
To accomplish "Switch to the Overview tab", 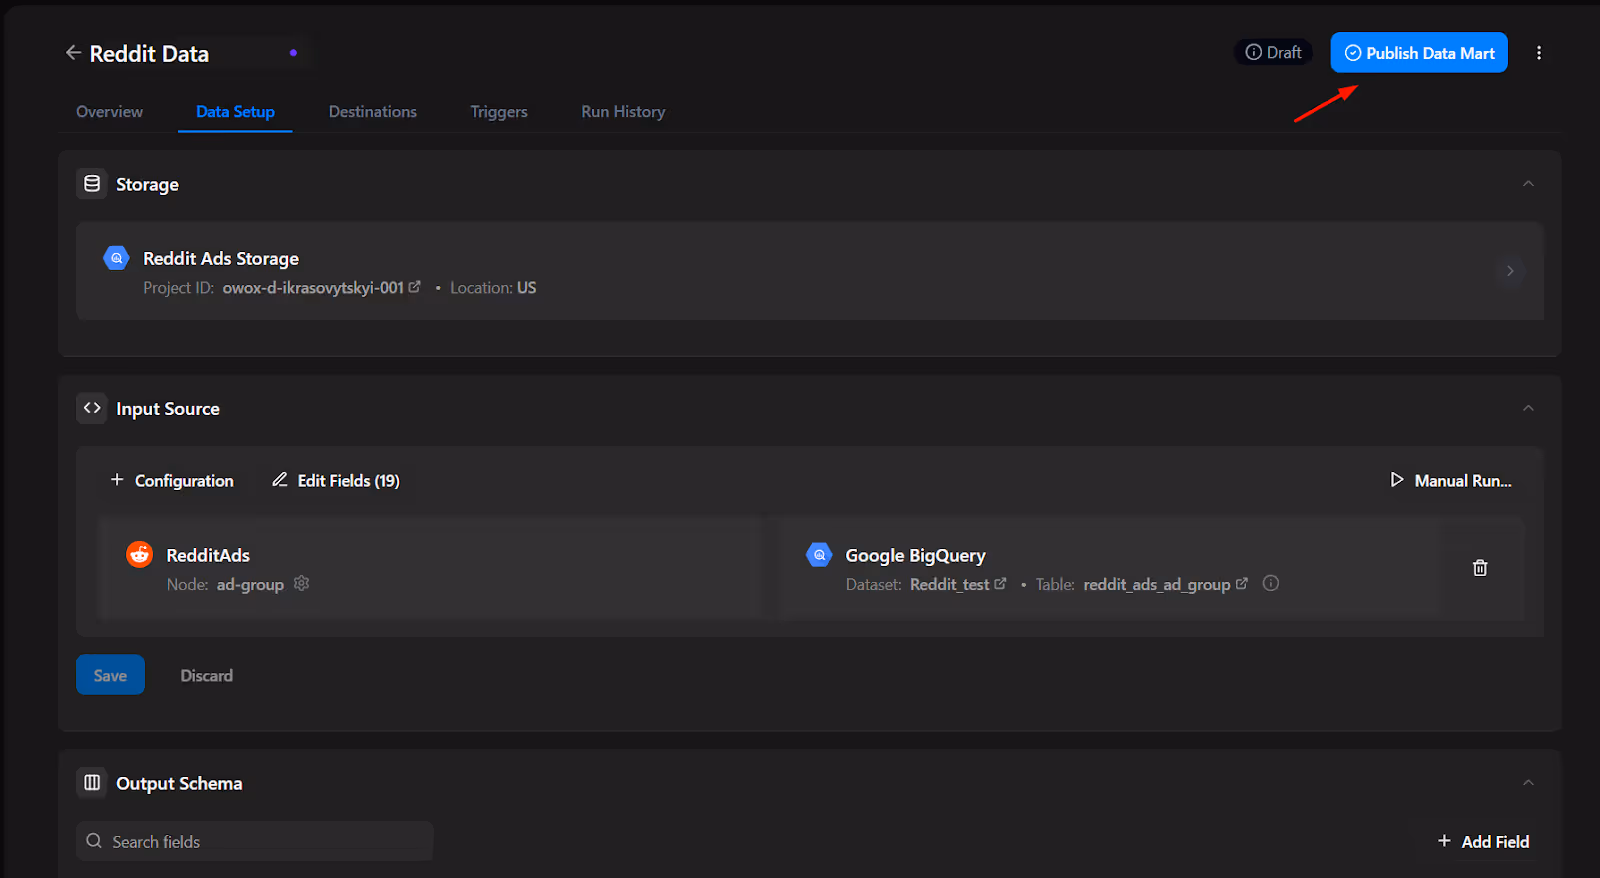I will click(x=110, y=112).
